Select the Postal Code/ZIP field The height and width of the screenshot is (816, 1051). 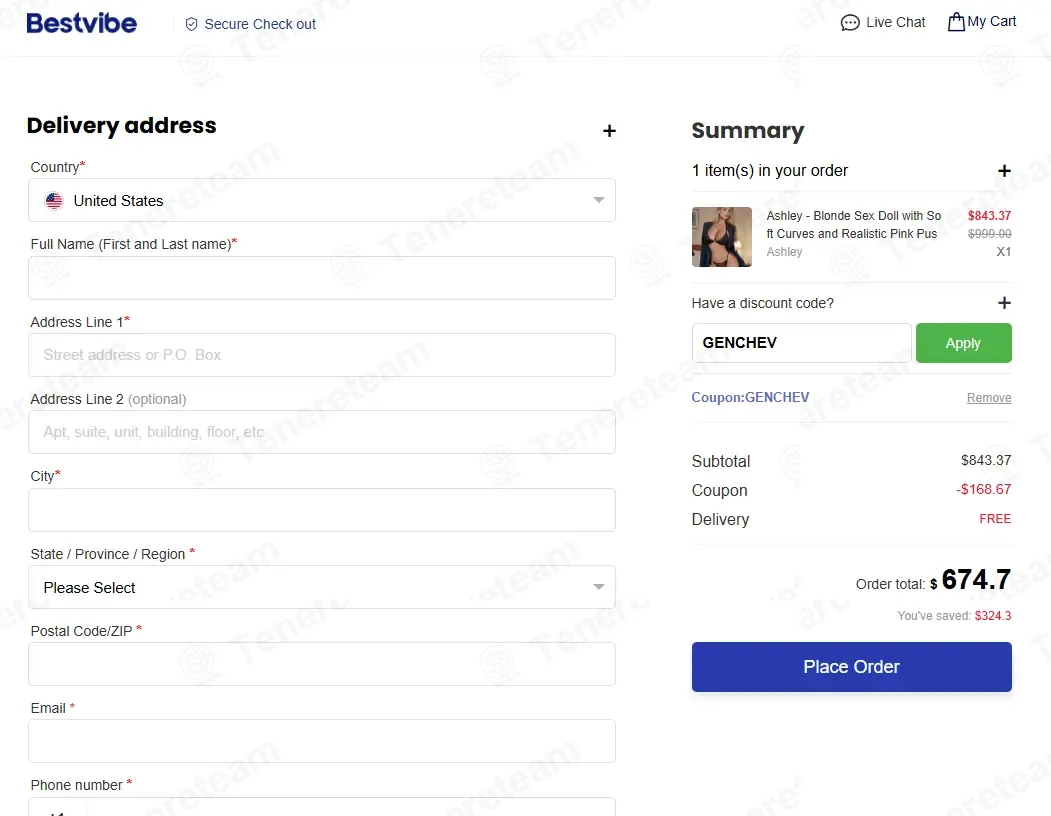point(322,664)
